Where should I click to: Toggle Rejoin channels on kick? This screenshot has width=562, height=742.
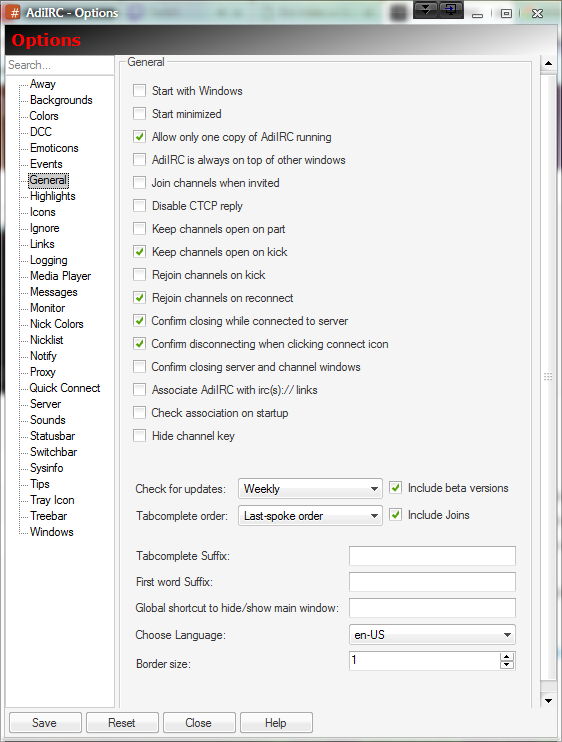click(140, 274)
